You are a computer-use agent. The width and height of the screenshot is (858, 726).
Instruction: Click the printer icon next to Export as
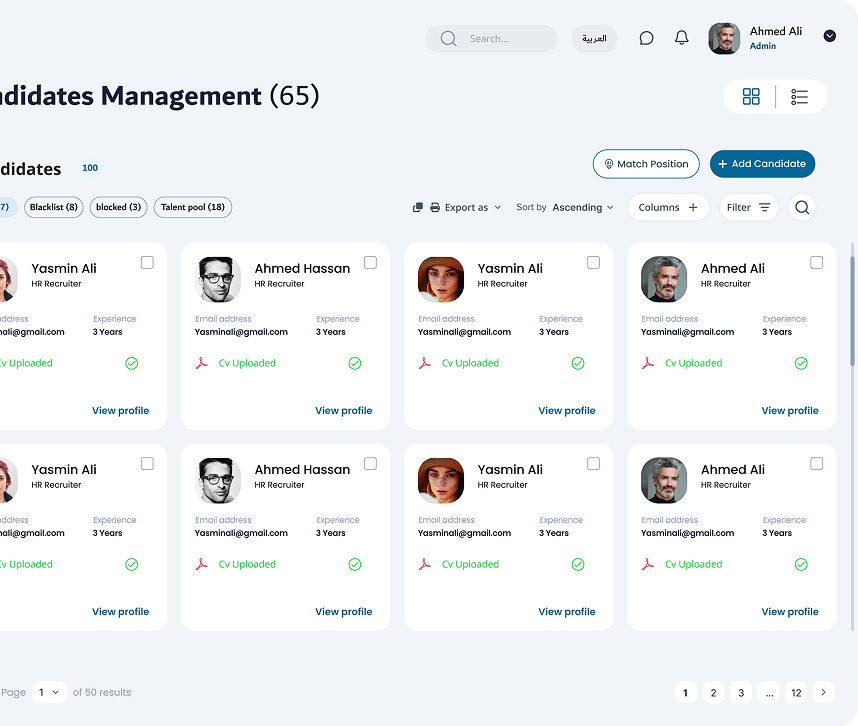click(435, 207)
